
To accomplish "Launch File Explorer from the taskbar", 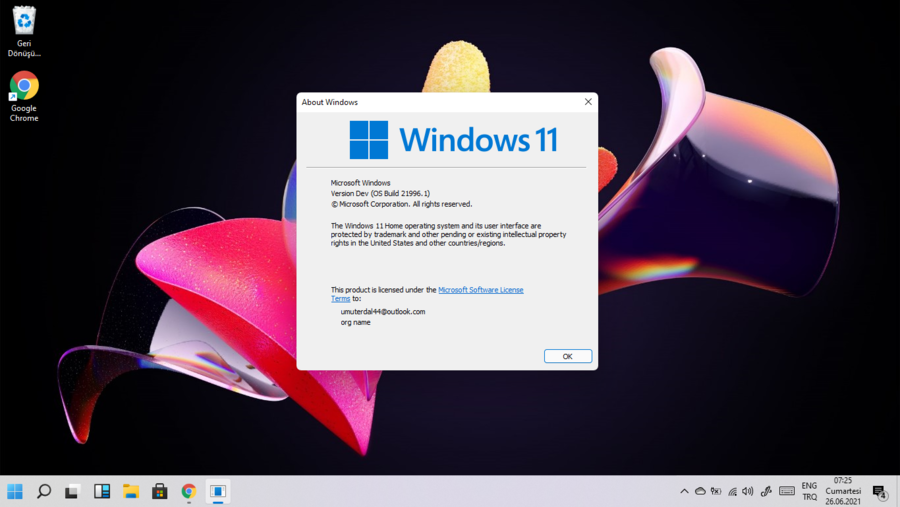I will click(131, 491).
